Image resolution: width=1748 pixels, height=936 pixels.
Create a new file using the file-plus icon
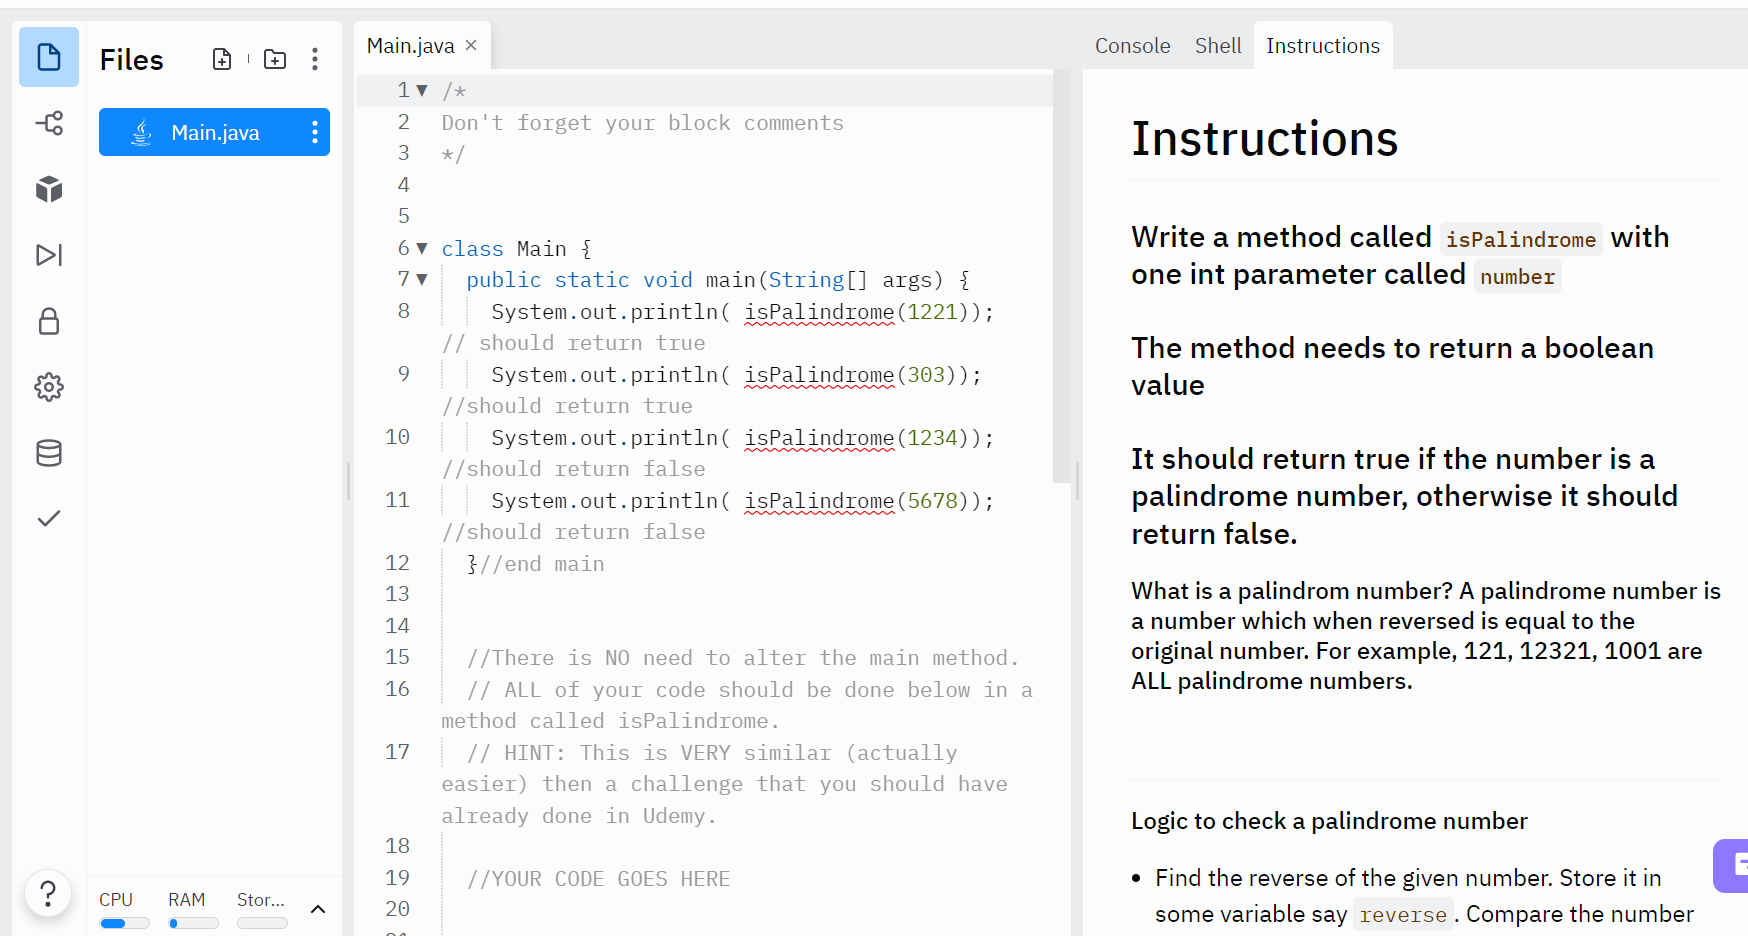(222, 59)
